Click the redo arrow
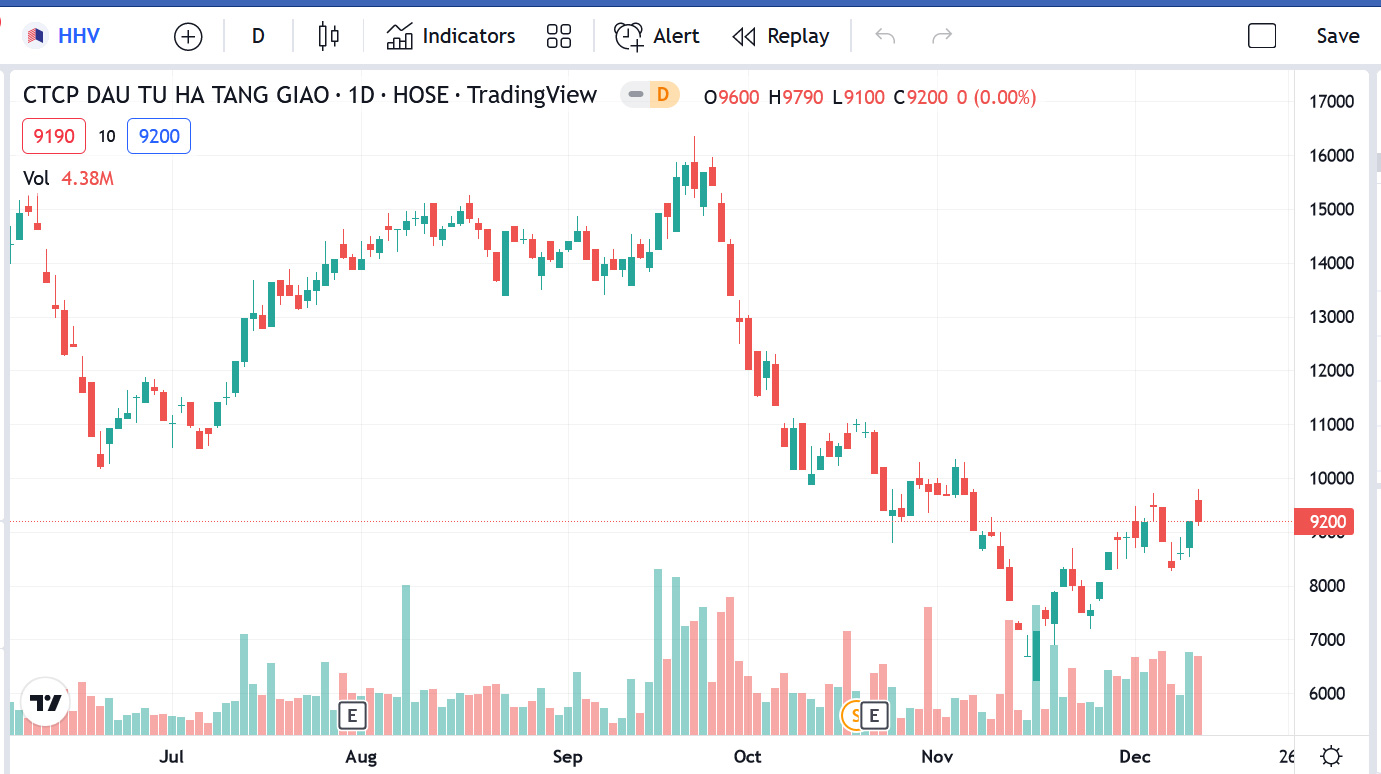Viewport: 1381px width, 774px height. 942,37
